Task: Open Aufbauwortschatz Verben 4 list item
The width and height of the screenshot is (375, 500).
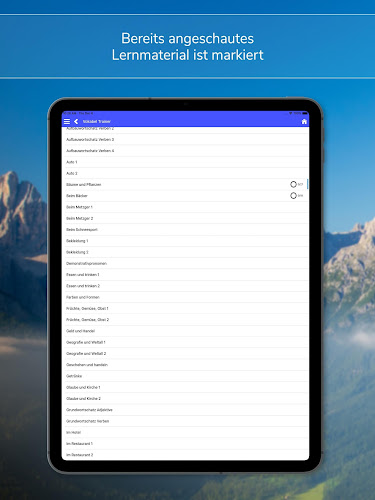Action: (x=185, y=151)
